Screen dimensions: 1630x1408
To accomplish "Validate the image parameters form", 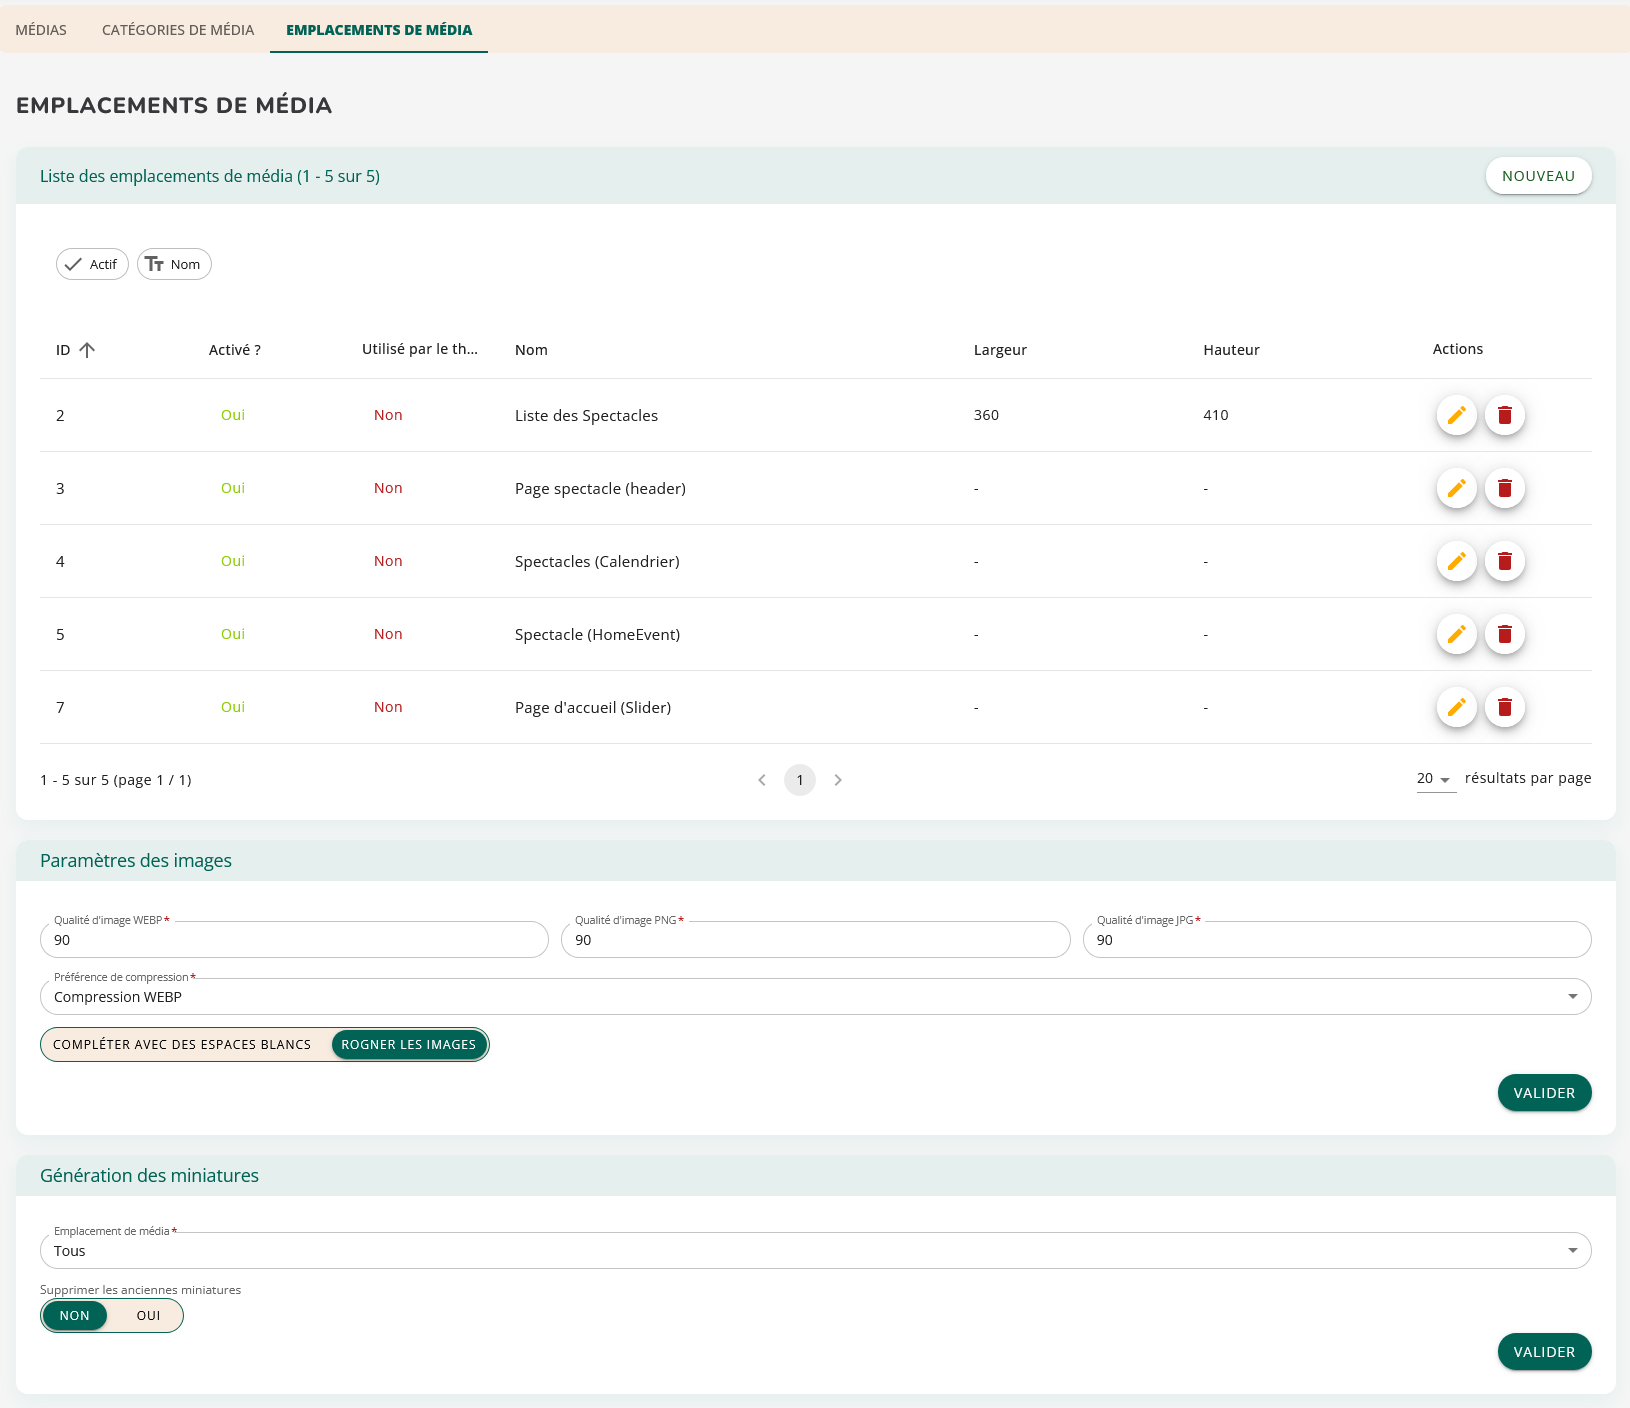I will [x=1544, y=1093].
